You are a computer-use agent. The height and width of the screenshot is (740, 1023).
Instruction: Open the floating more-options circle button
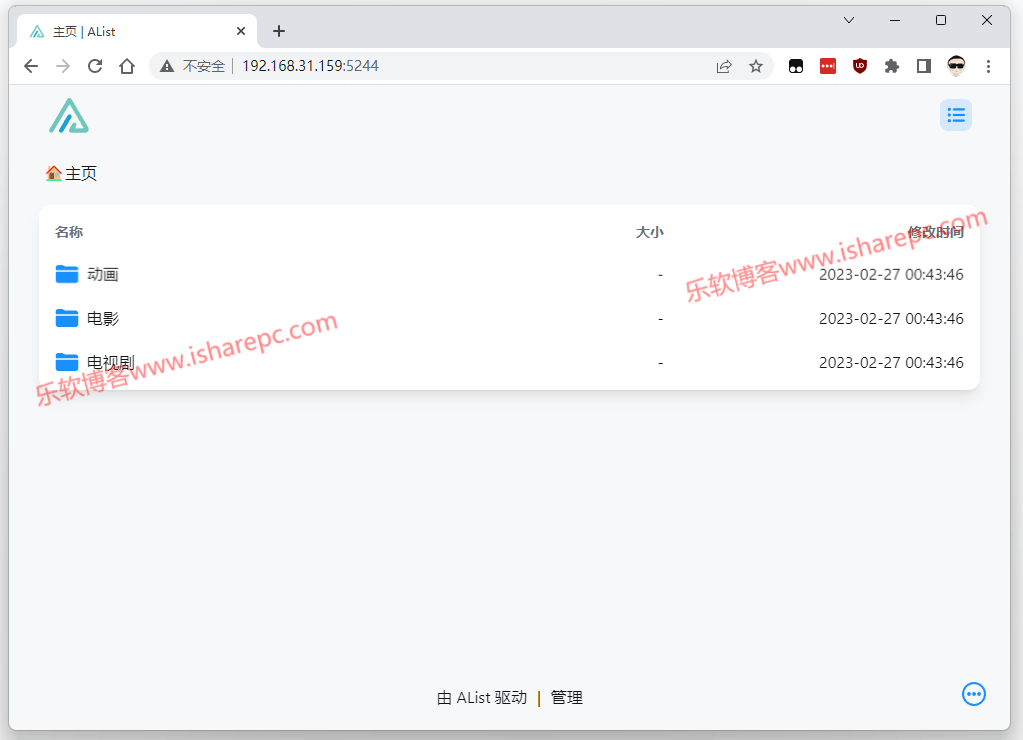(973, 694)
